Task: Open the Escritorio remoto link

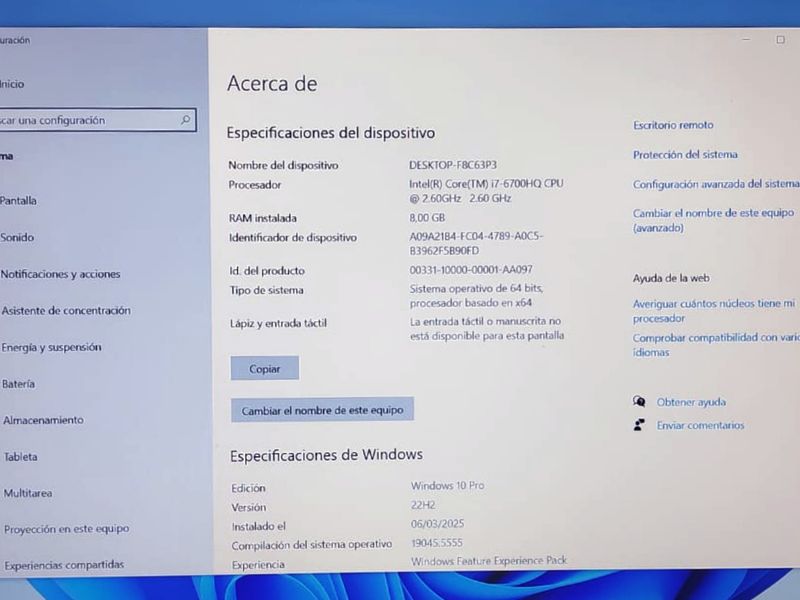Action: 673,125
